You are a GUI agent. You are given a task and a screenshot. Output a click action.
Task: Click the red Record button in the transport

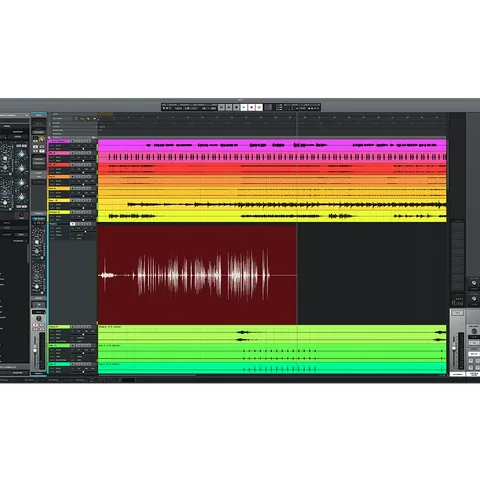(252, 107)
